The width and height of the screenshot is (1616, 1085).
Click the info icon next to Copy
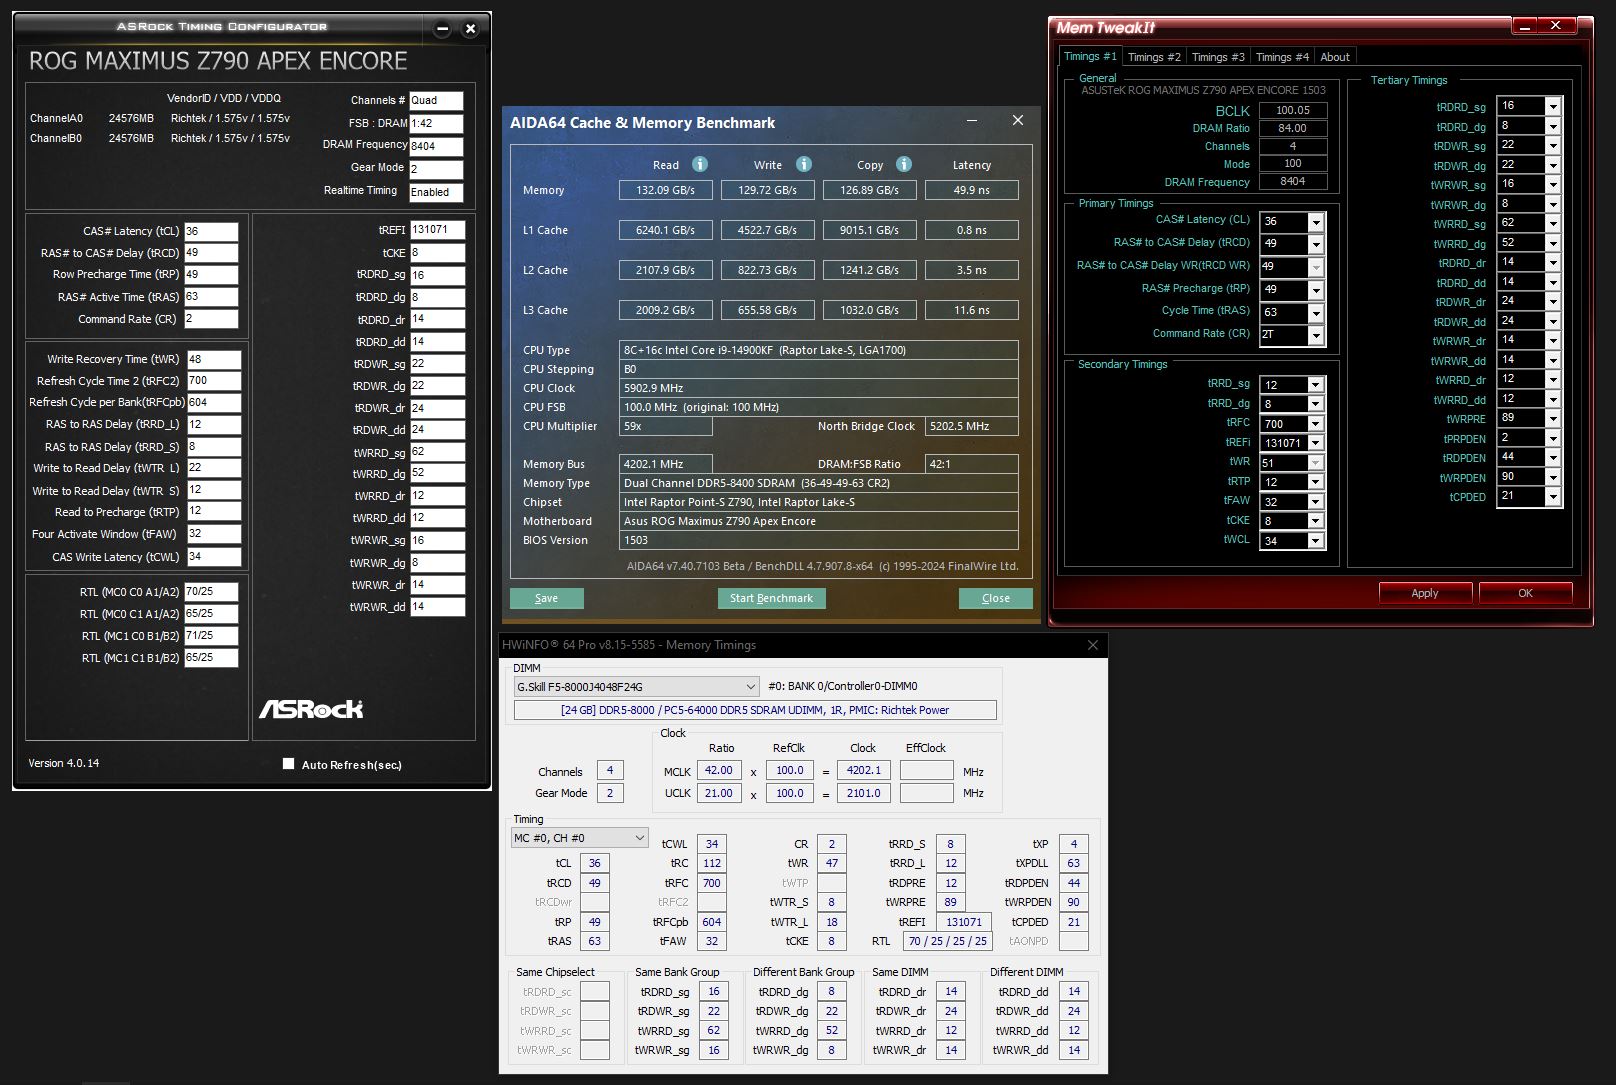tap(904, 164)
